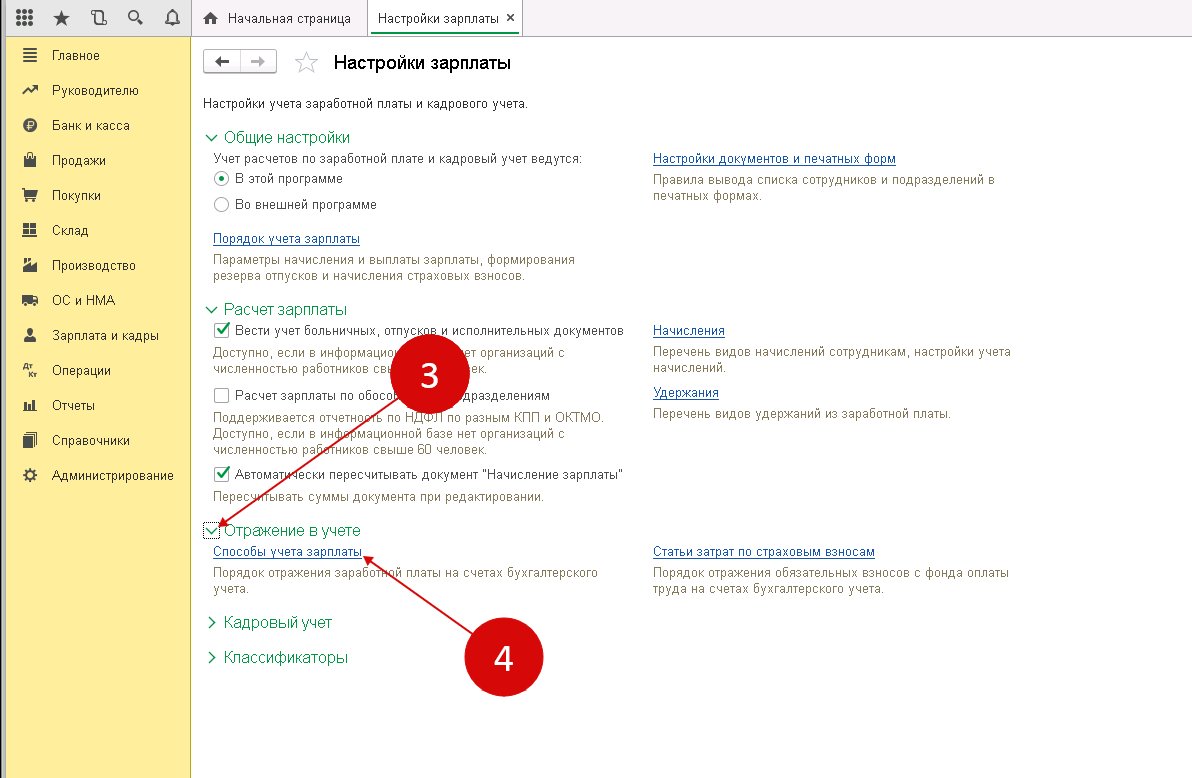Click the search magnifier icon
The image size is (1192, 778).
[x=135, y=18]
